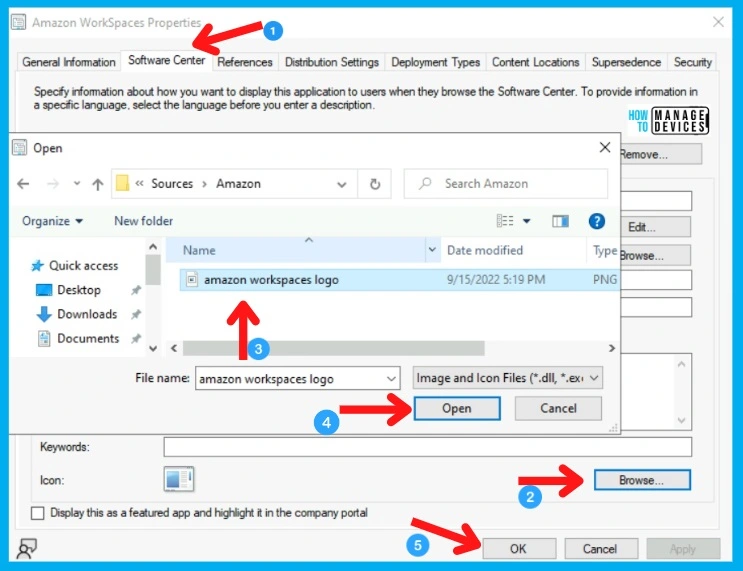Open Downloads in the navigation pane

[77, 314]
